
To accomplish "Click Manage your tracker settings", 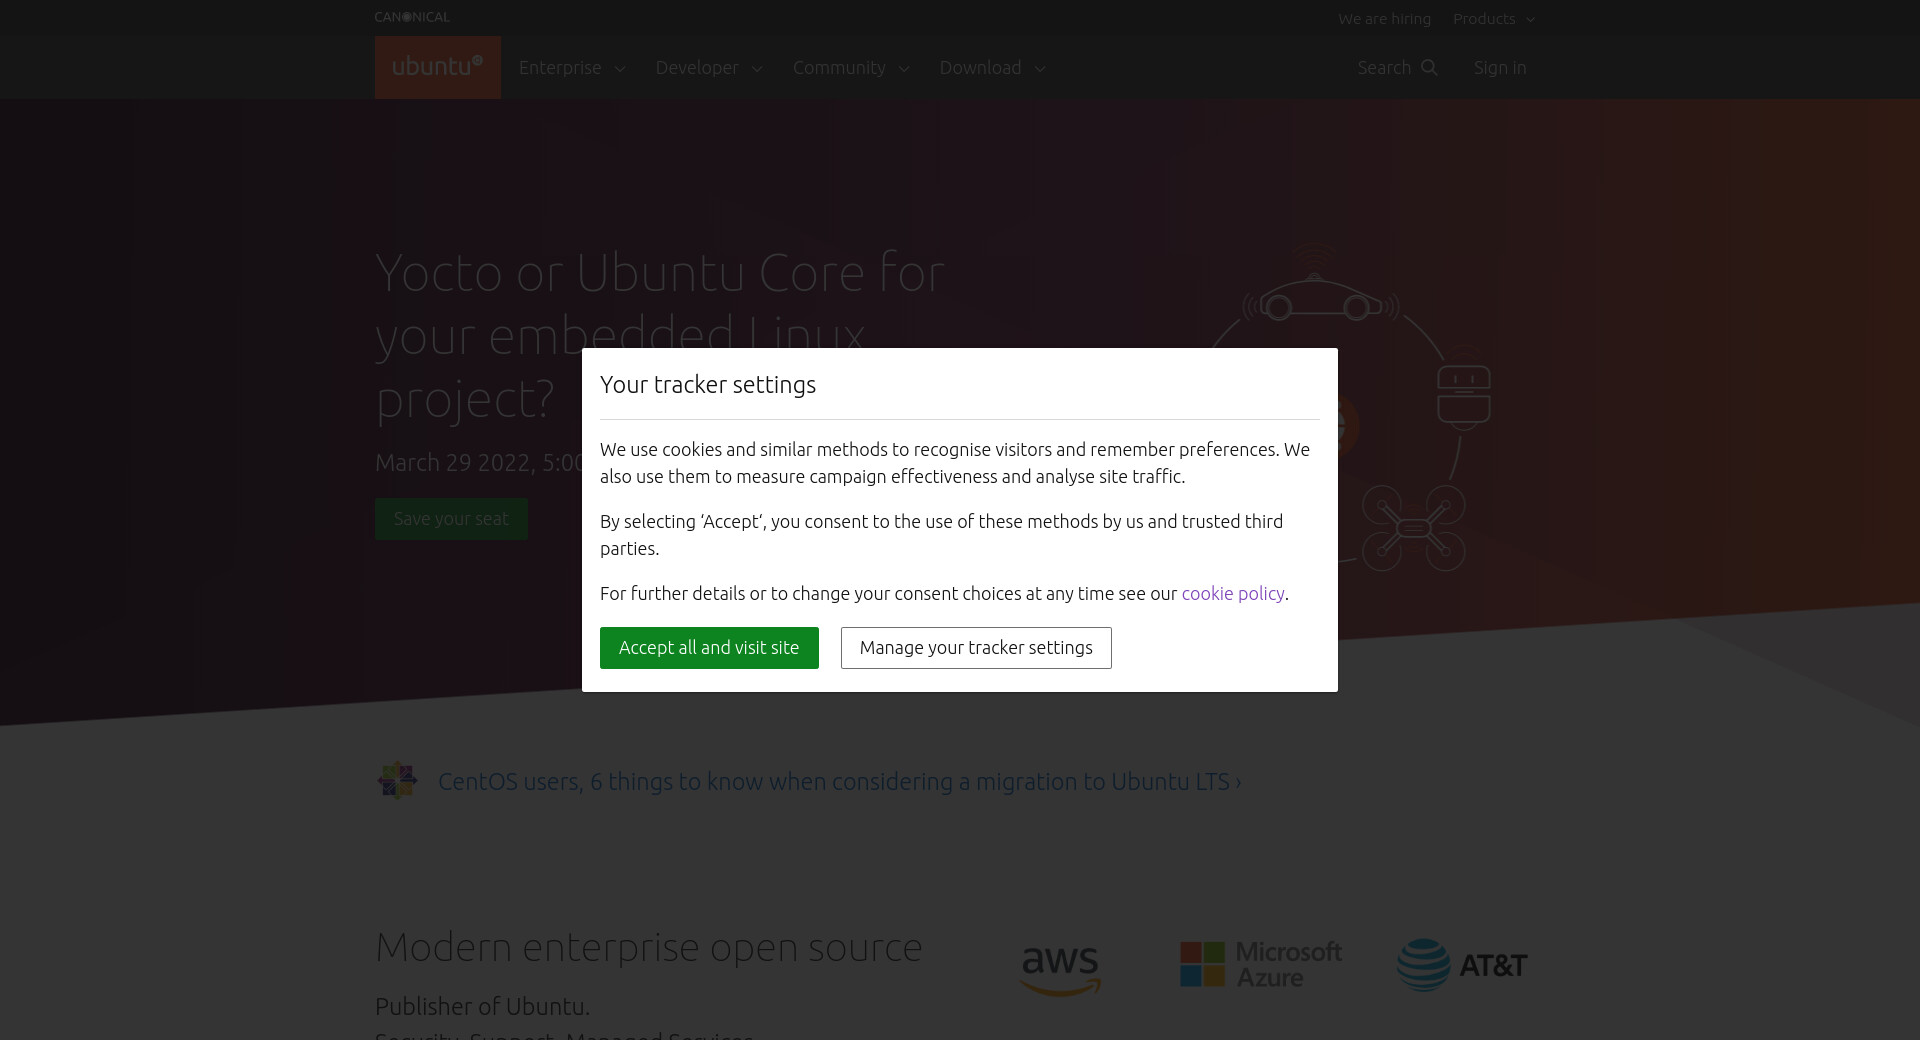I will tap(976, 648).
